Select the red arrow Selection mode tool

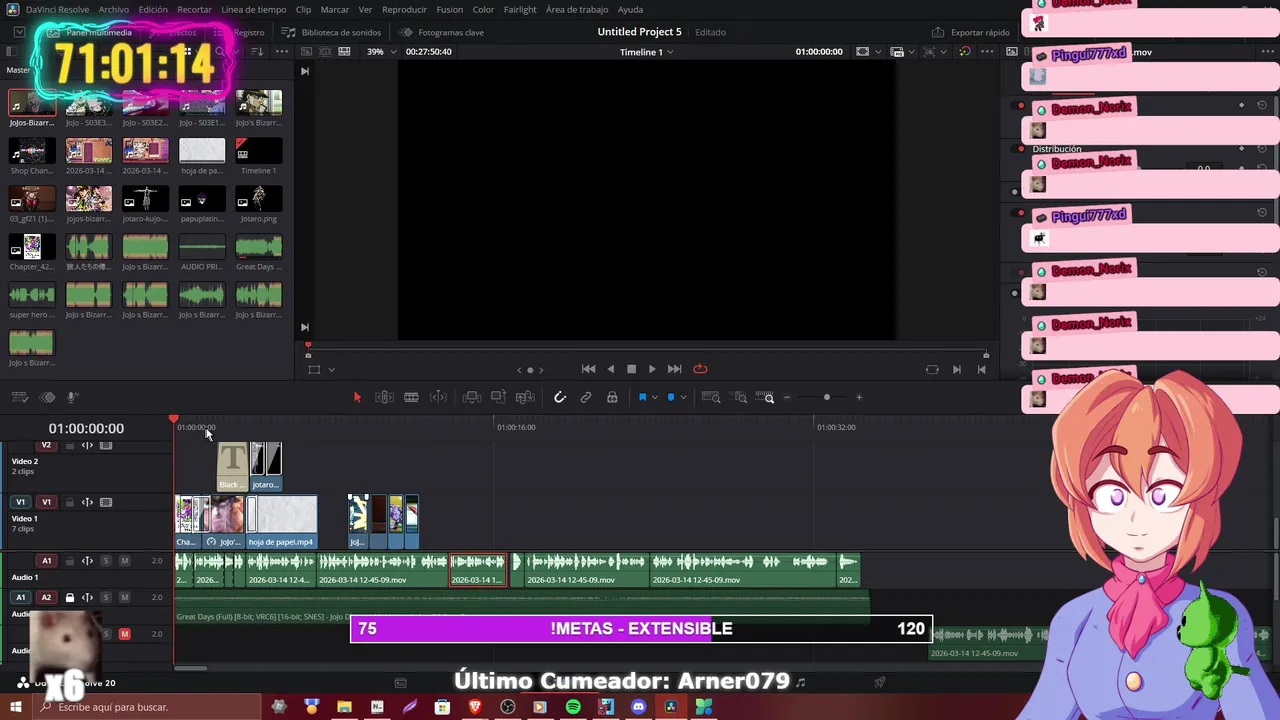point(357,397)
